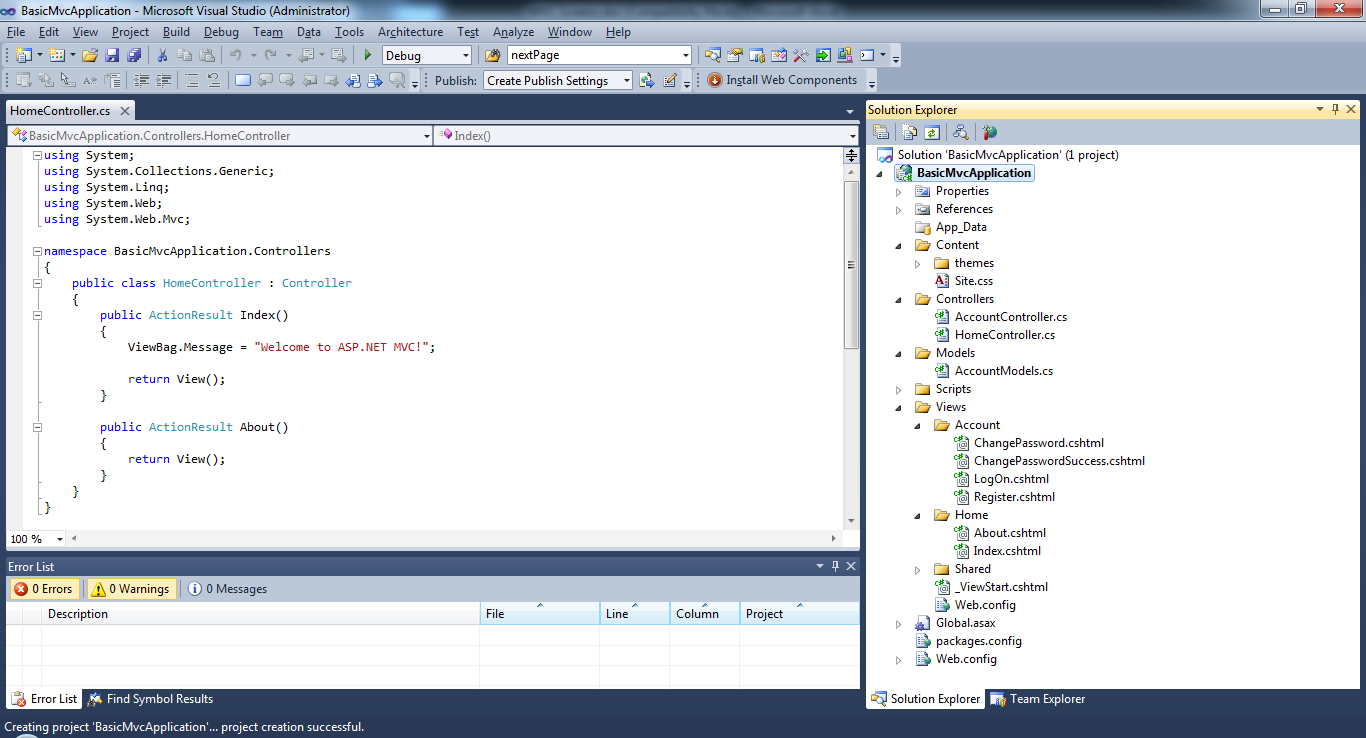Expand the Properties node in Solution Explorer
Viewport: 1366px width, 738px height.
[x=899, y=191]
